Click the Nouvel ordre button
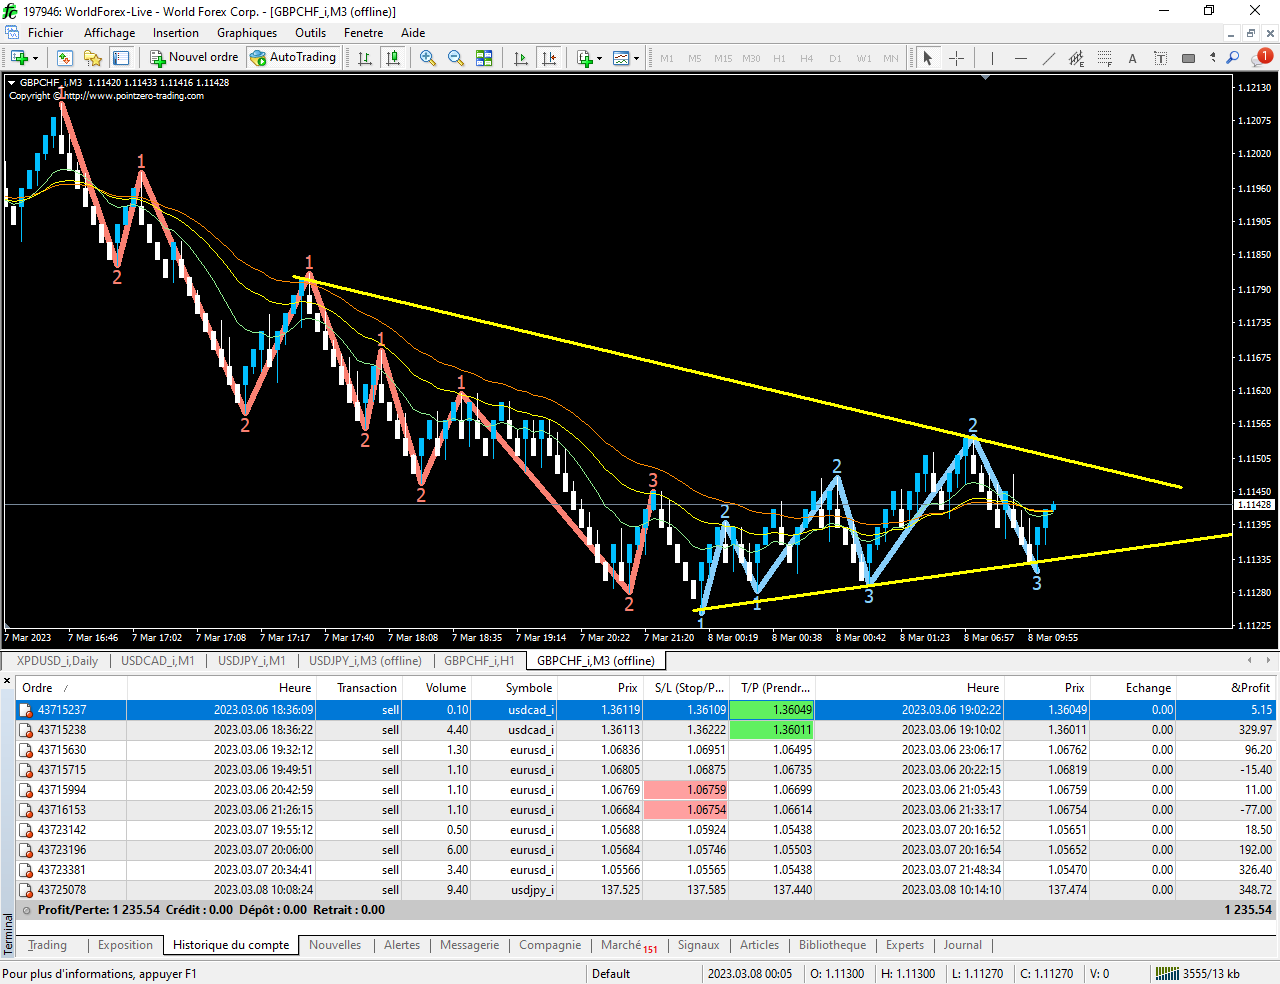 click(194, 57)
